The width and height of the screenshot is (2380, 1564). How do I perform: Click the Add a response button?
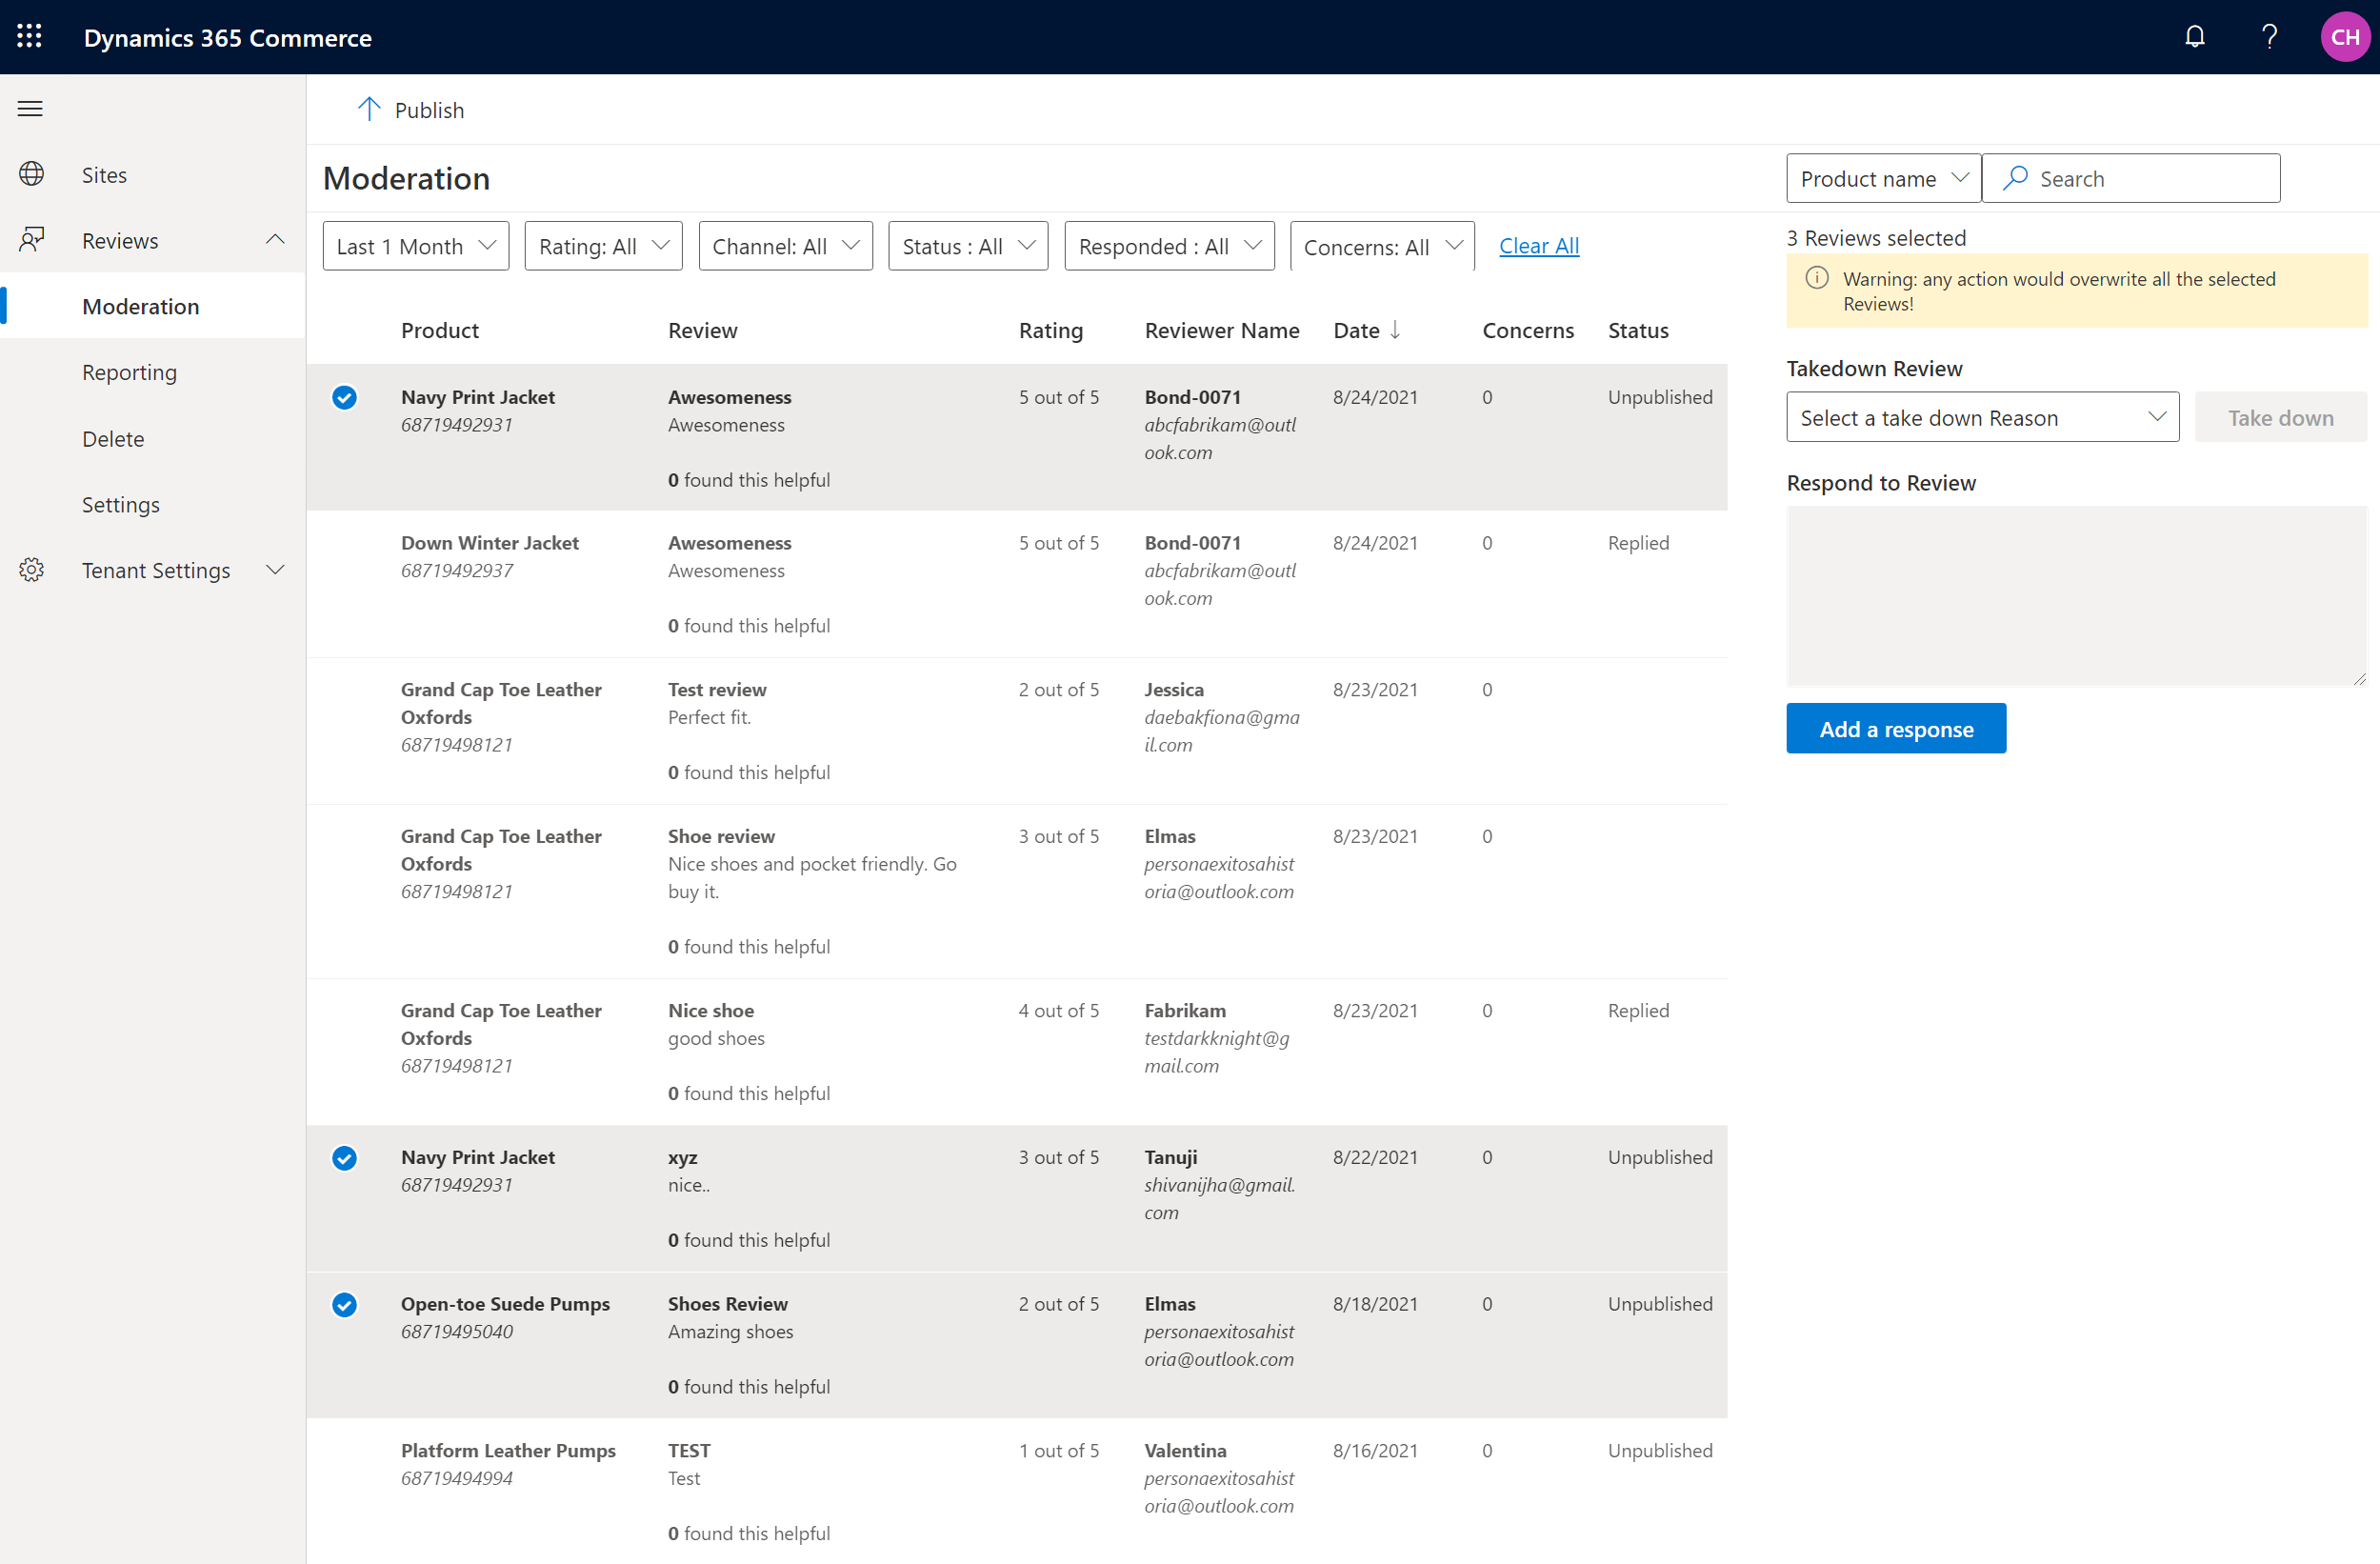tap(1897, 728)
